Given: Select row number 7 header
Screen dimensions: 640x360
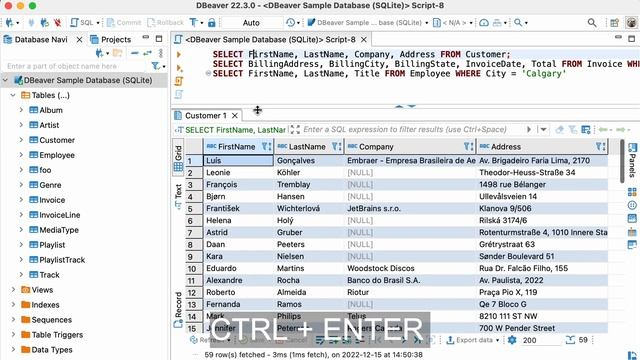Looking at the screenshot, I should click(x=194, y=233).
